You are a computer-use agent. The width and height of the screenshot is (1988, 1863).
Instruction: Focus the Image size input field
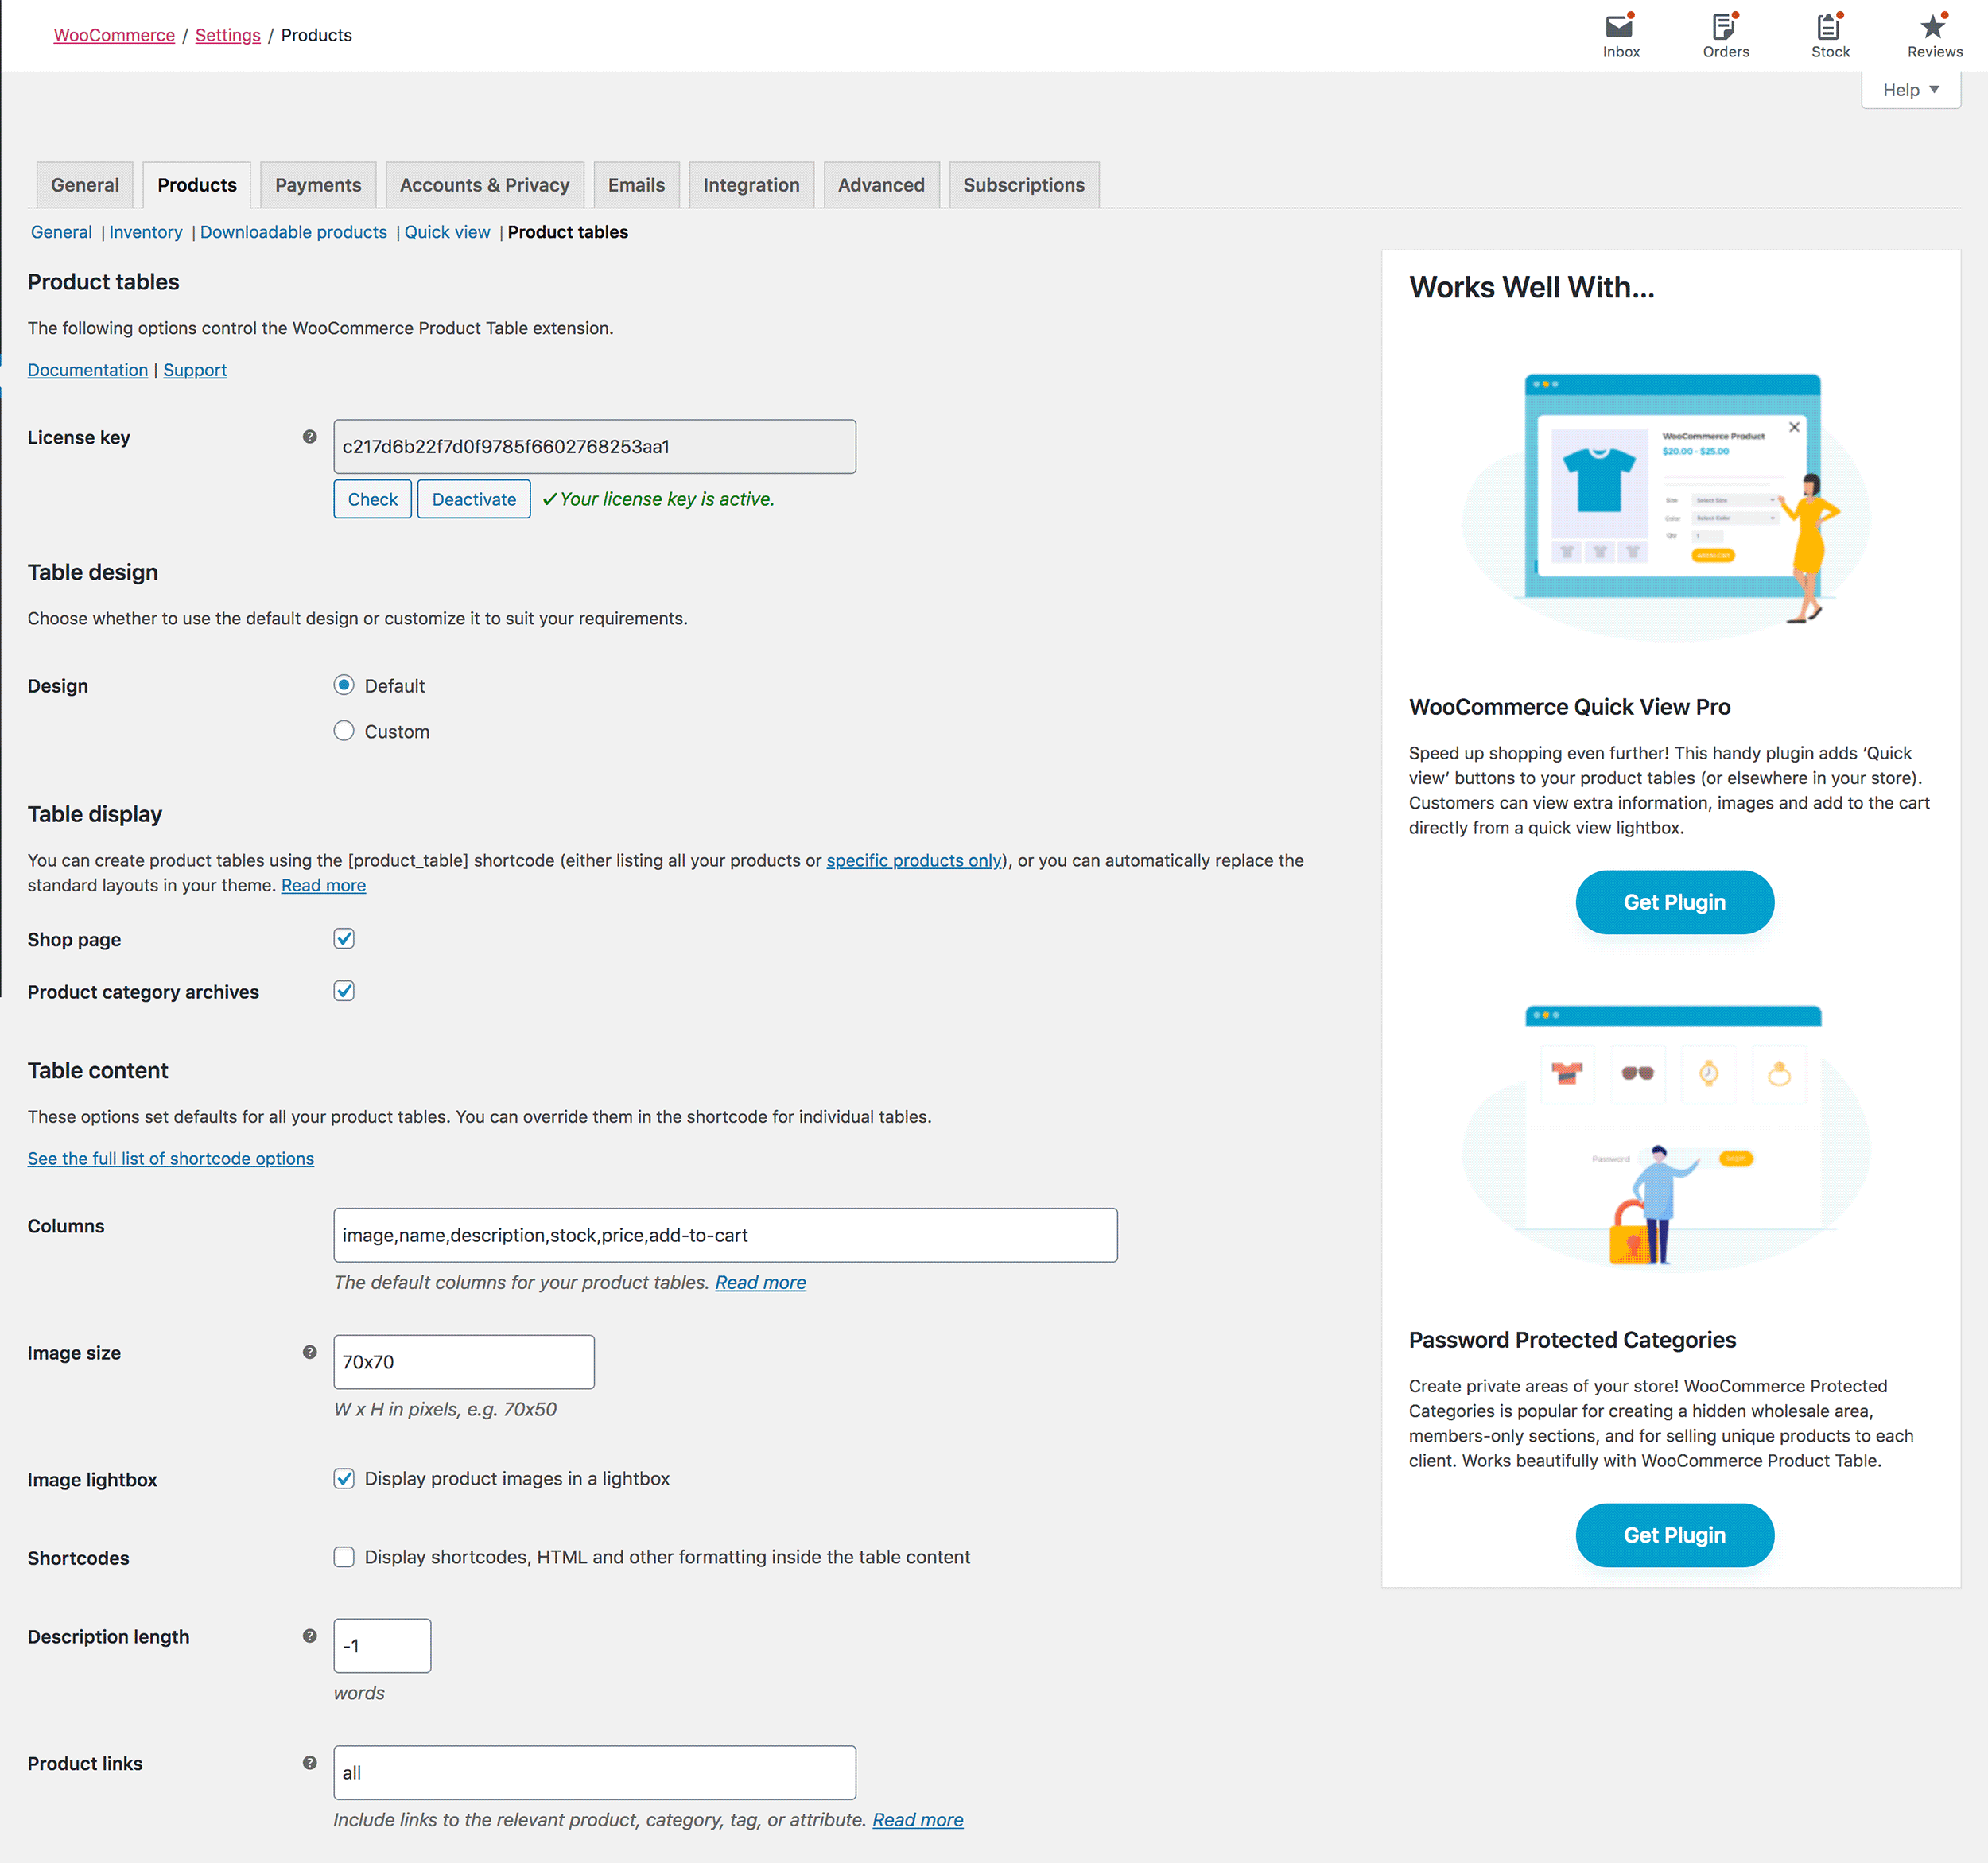coord(464,1362)
